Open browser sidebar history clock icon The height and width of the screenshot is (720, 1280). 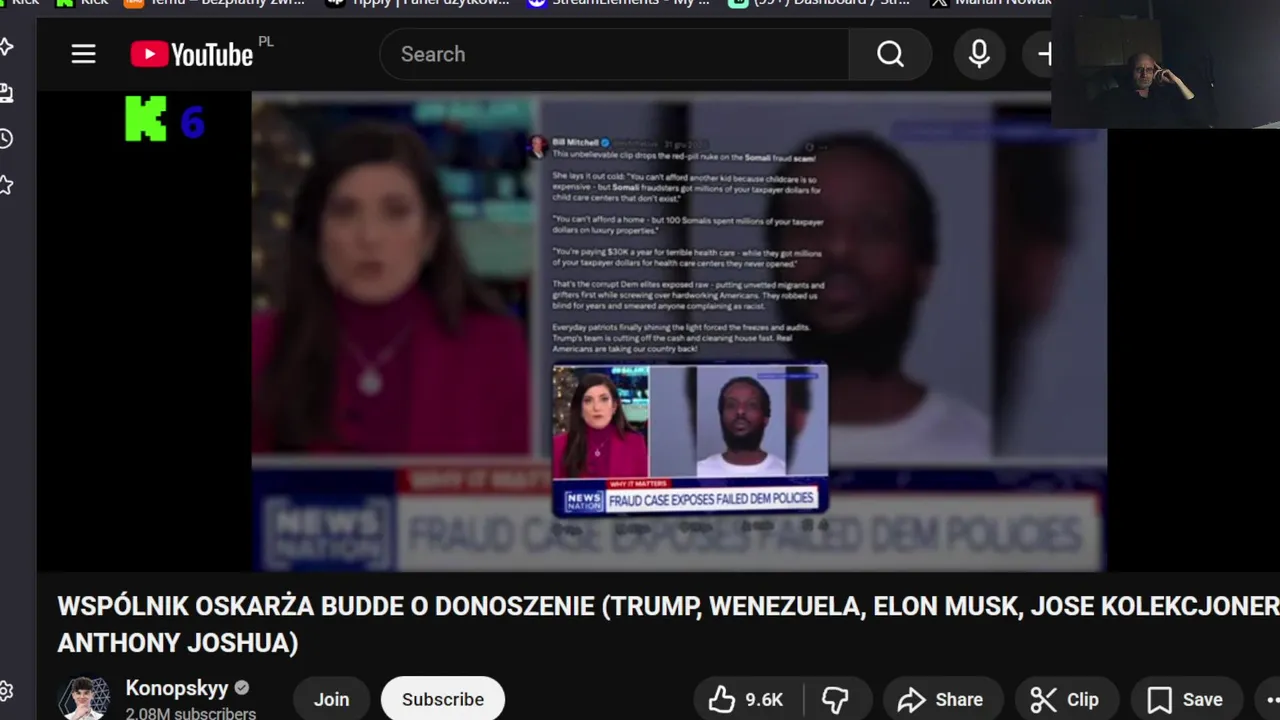(7, 138)
